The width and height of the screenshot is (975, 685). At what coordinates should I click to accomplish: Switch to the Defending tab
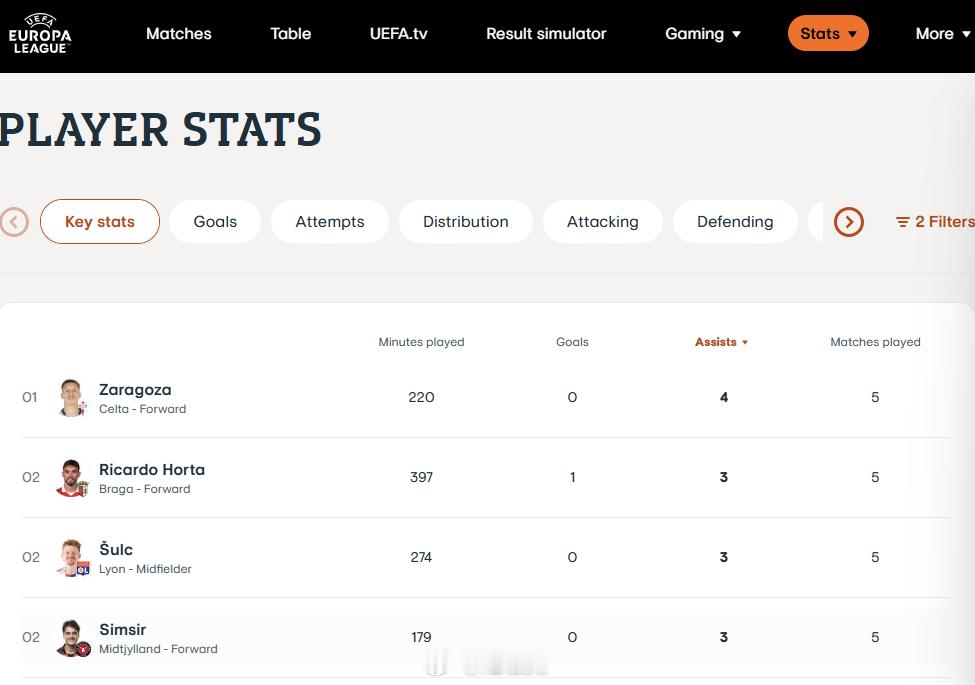tap(735, 221)
